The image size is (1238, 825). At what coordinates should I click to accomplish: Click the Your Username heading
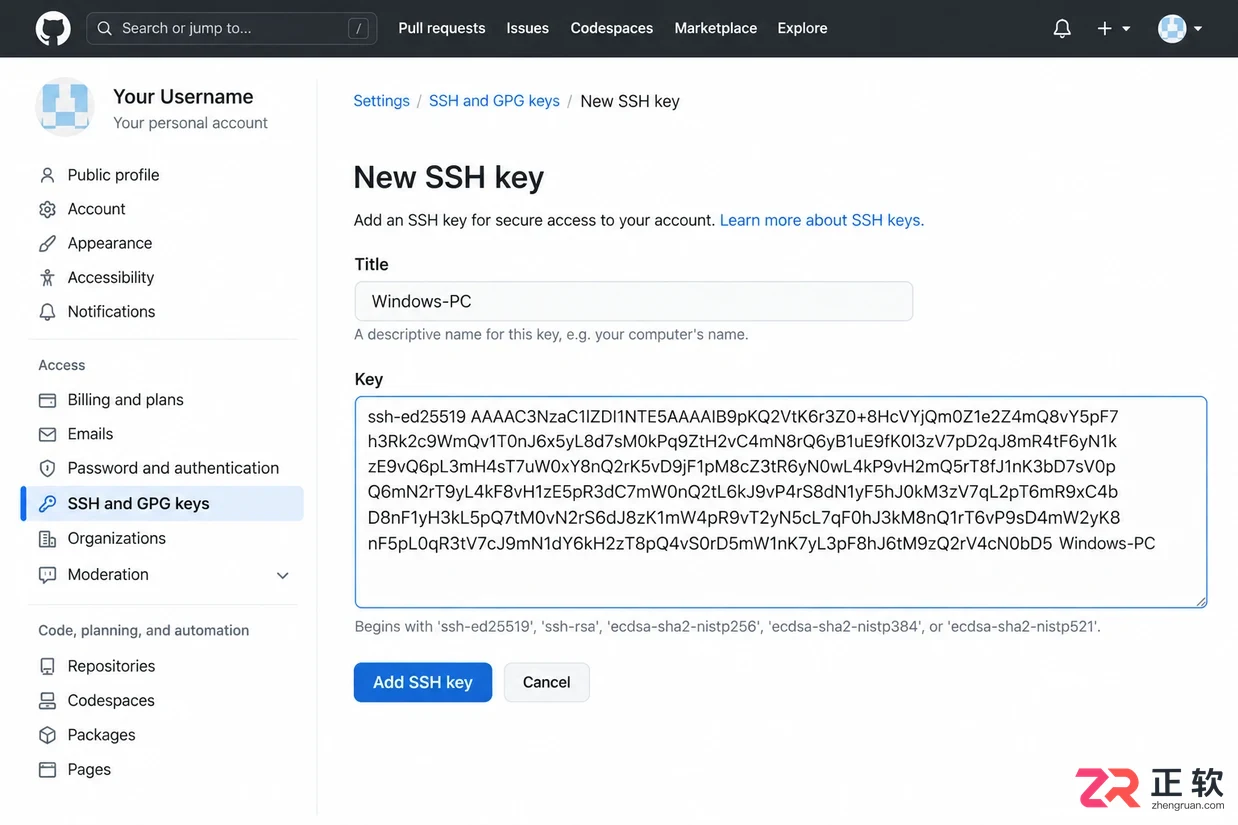[x=183, y=96]
